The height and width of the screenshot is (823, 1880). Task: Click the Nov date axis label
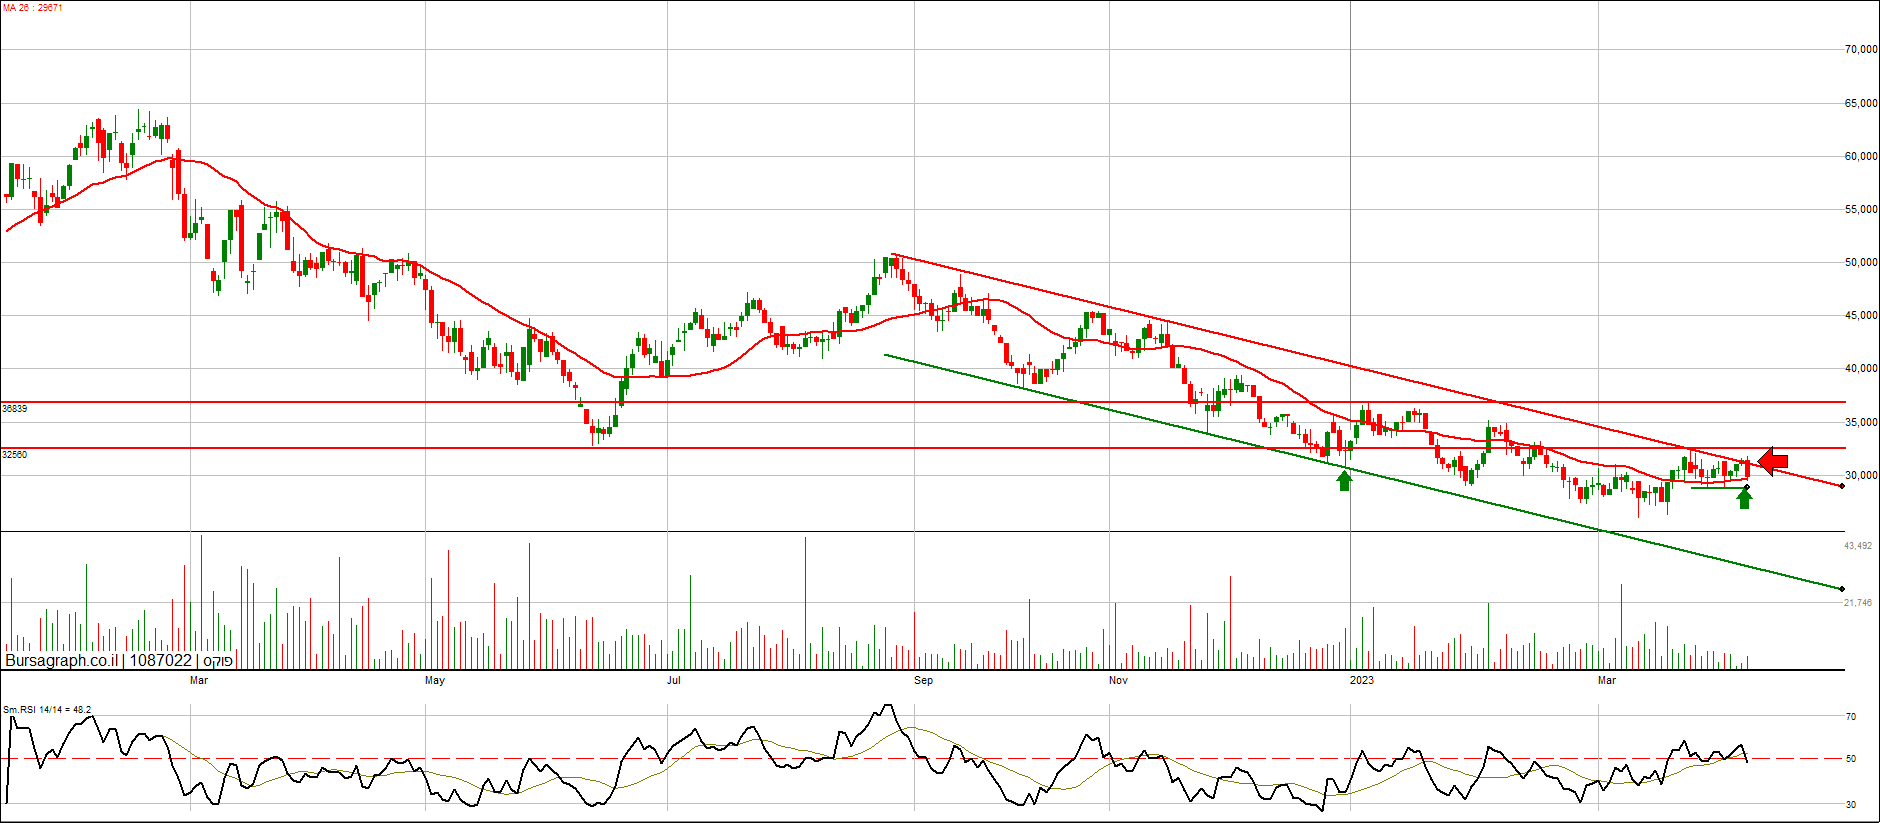click(x=1118, y=680)
